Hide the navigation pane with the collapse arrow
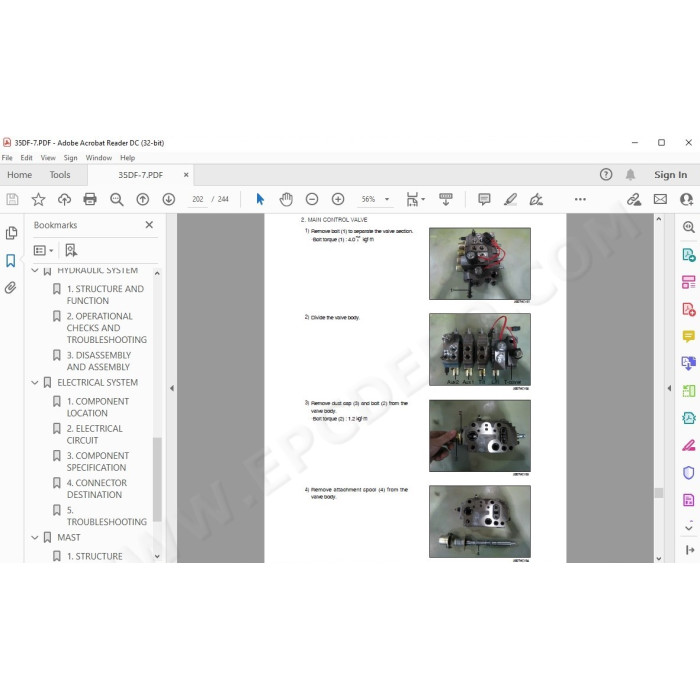The image size is (700, 700). coord(172,388)
